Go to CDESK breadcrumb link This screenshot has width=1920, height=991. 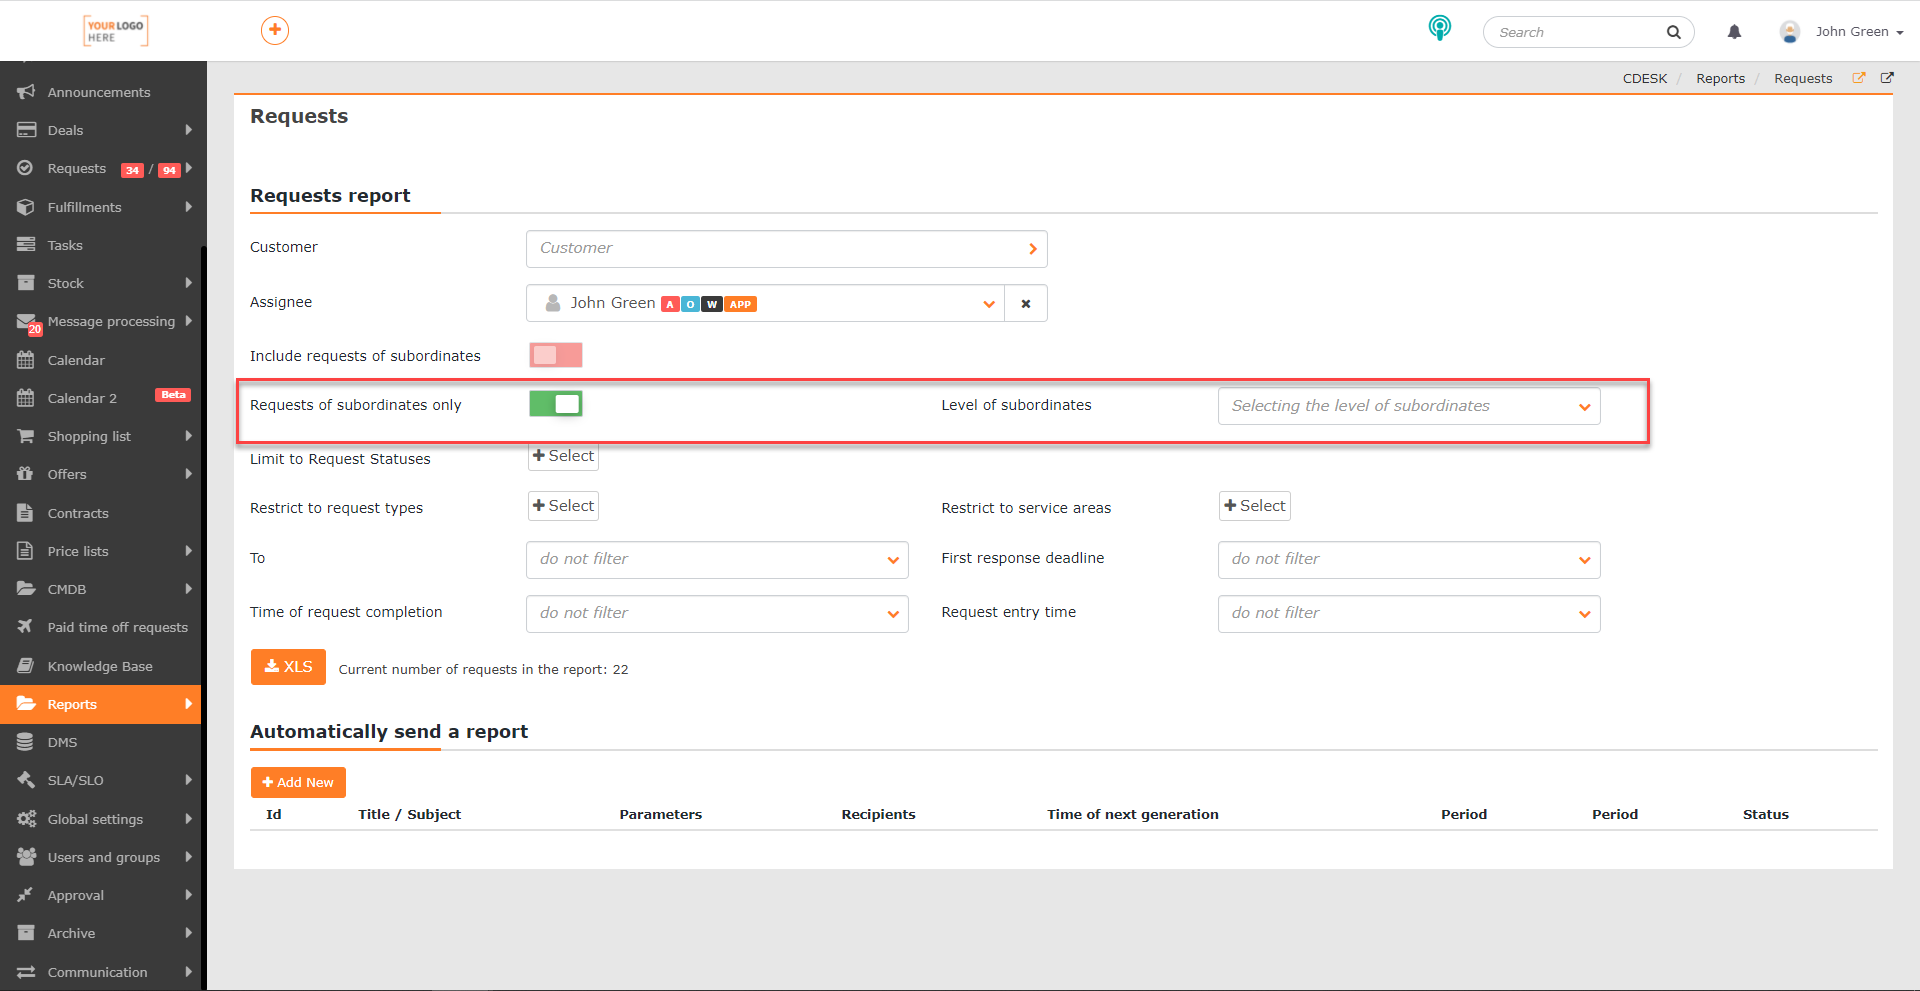click(1645, 78)
